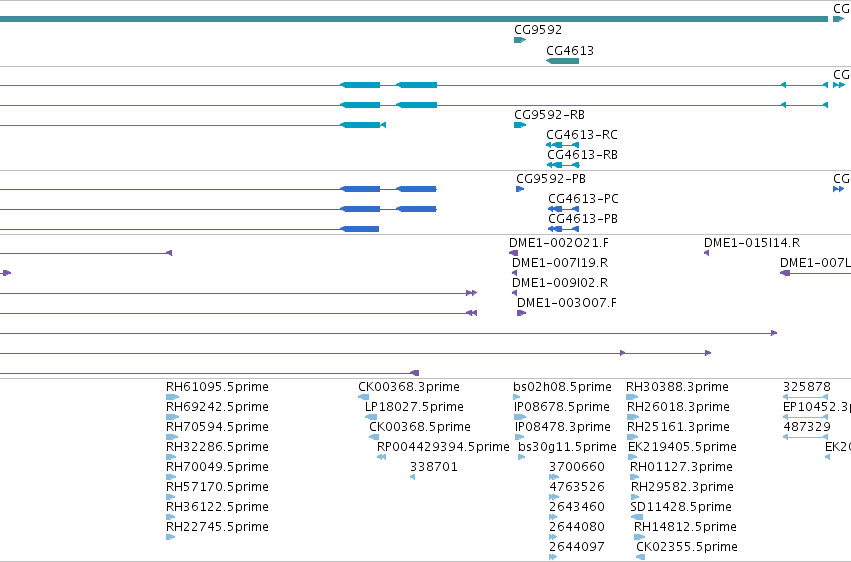The width and height of the screenshot is (851, 562).
Task: Click the CK00368.3prime EST label
Action: click(x=409, y=387)
